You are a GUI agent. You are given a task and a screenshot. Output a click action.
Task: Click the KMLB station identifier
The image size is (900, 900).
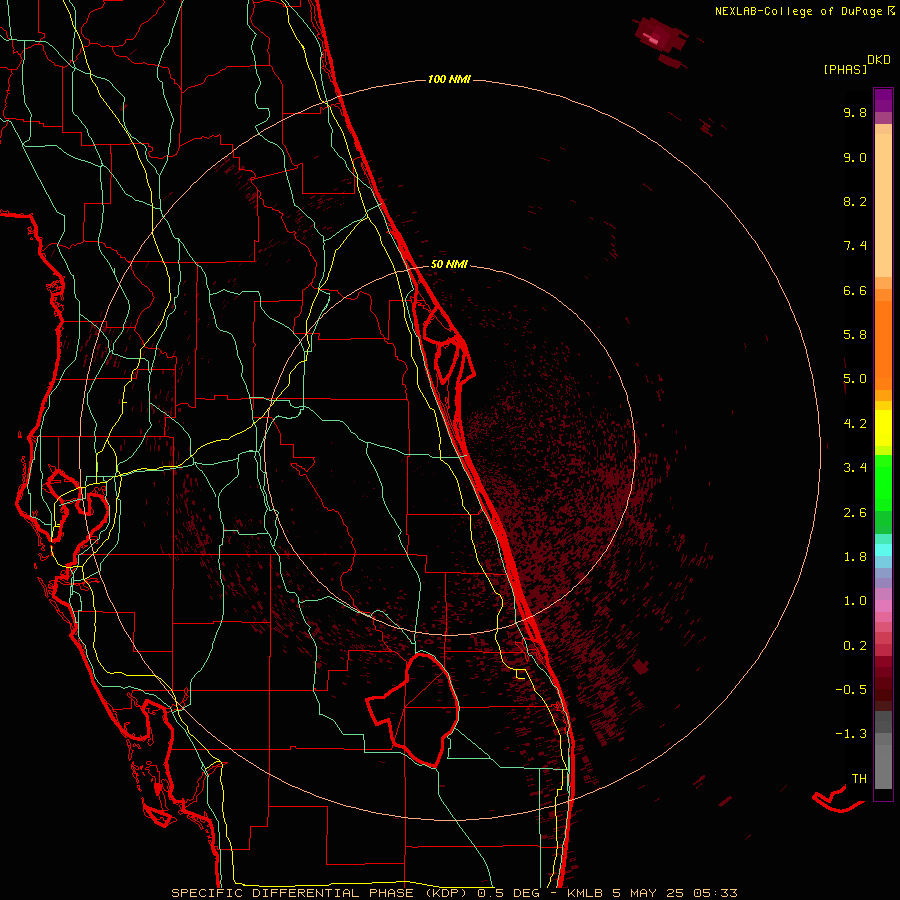[x=585, y=893]
